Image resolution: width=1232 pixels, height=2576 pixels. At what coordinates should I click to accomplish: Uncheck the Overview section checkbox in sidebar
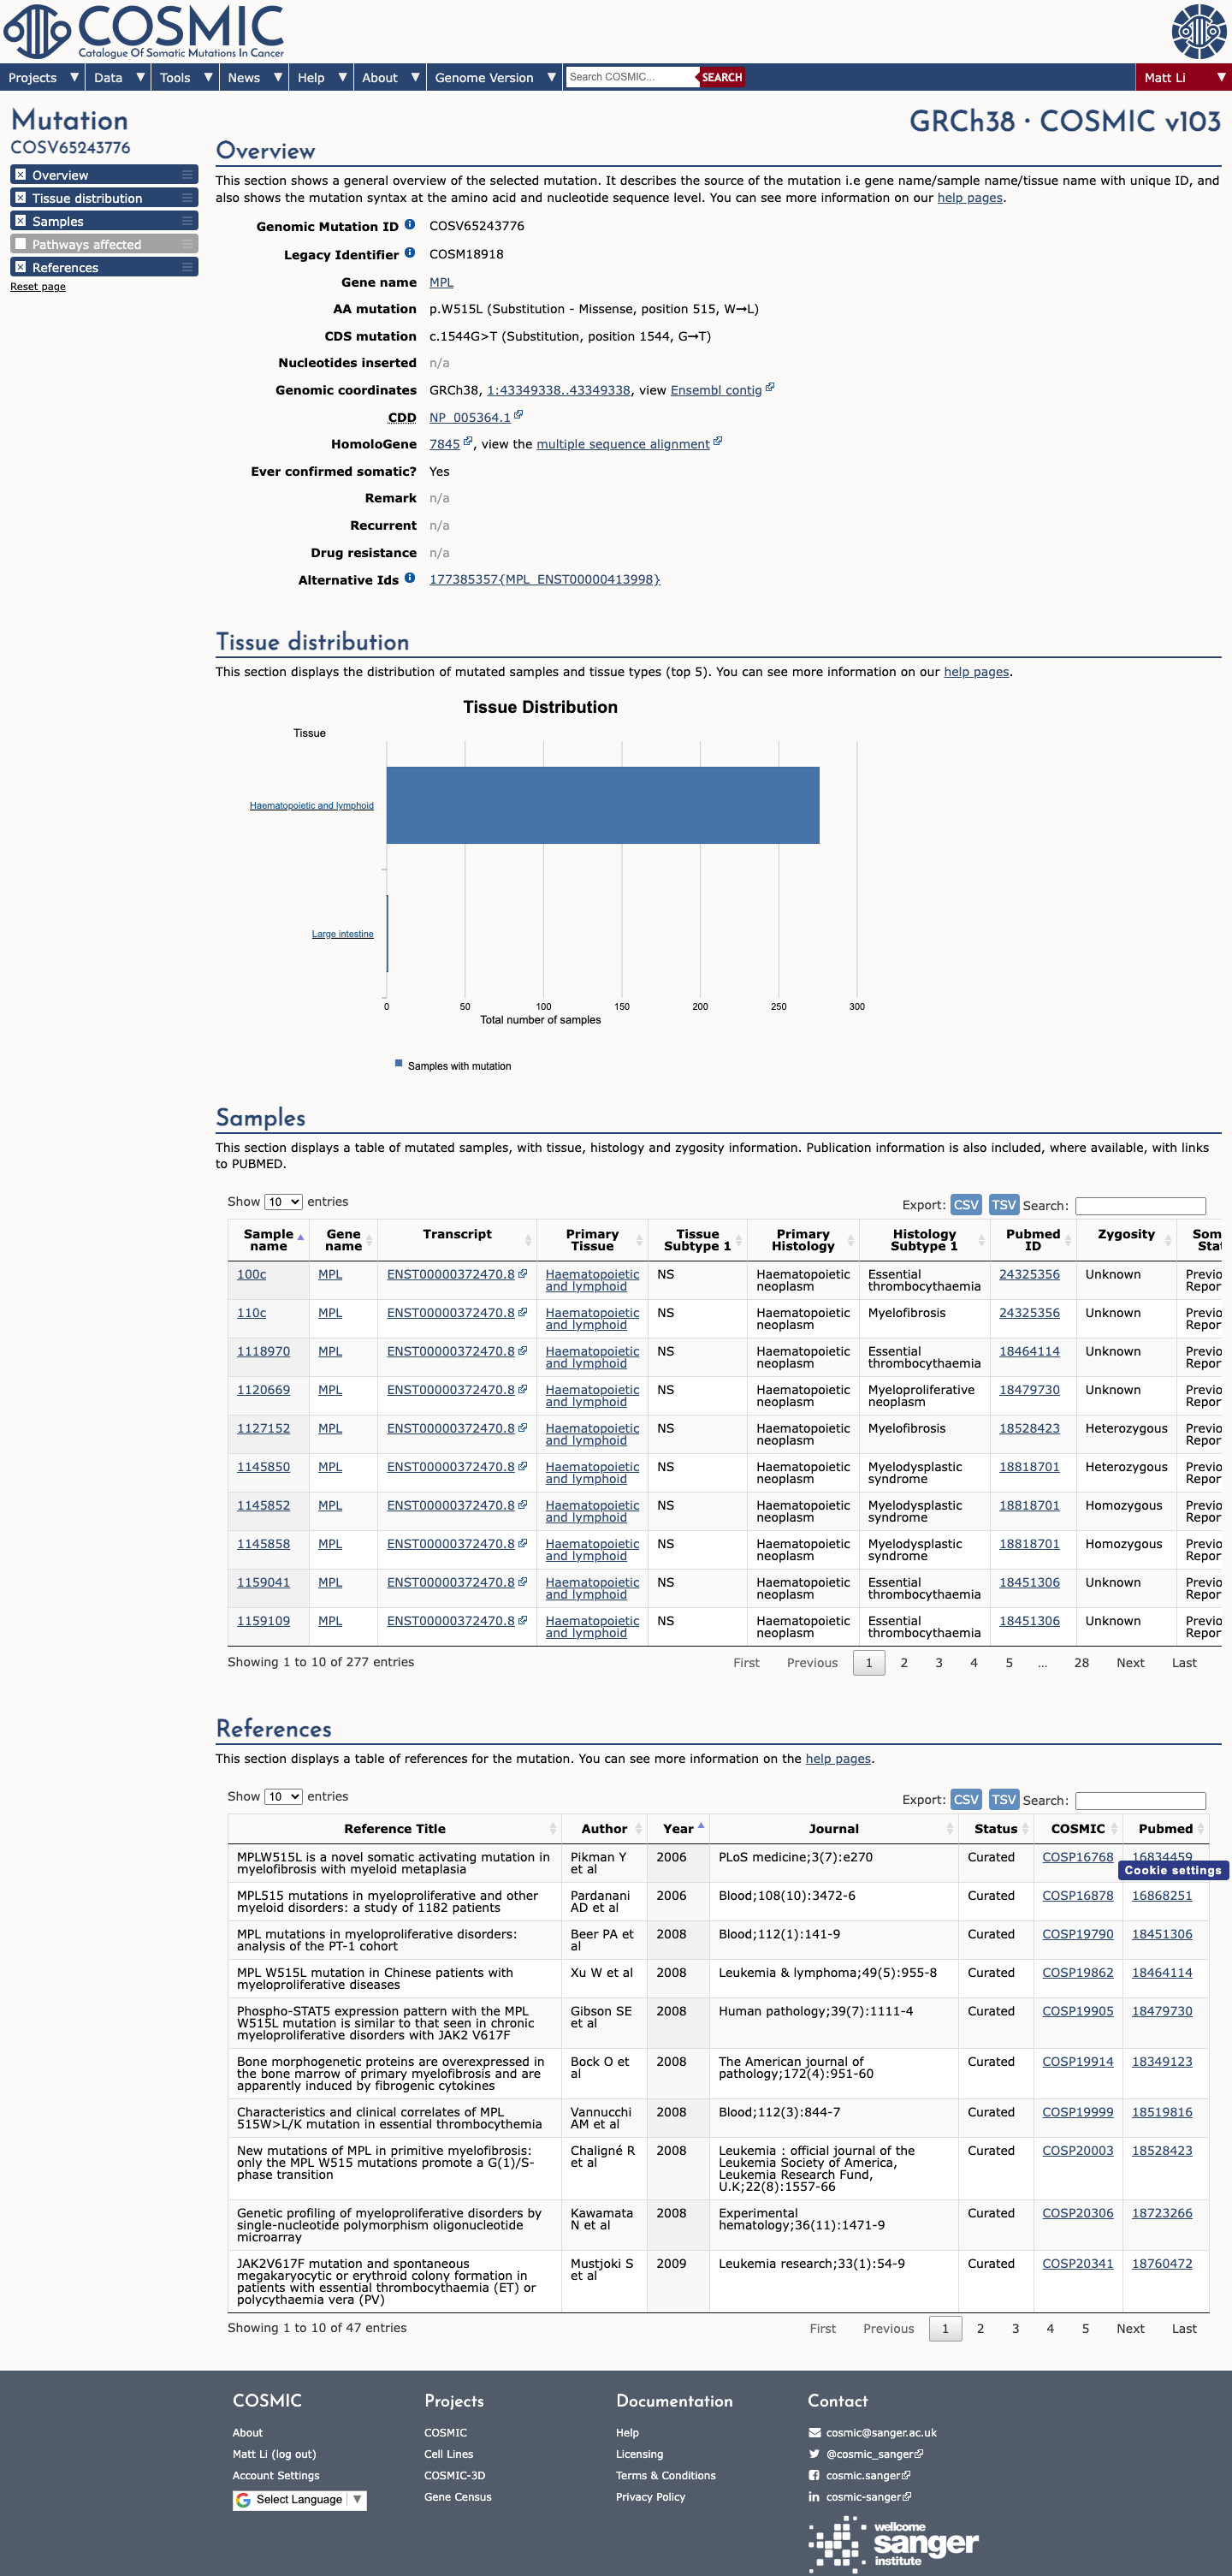click(x=20, y=175)
